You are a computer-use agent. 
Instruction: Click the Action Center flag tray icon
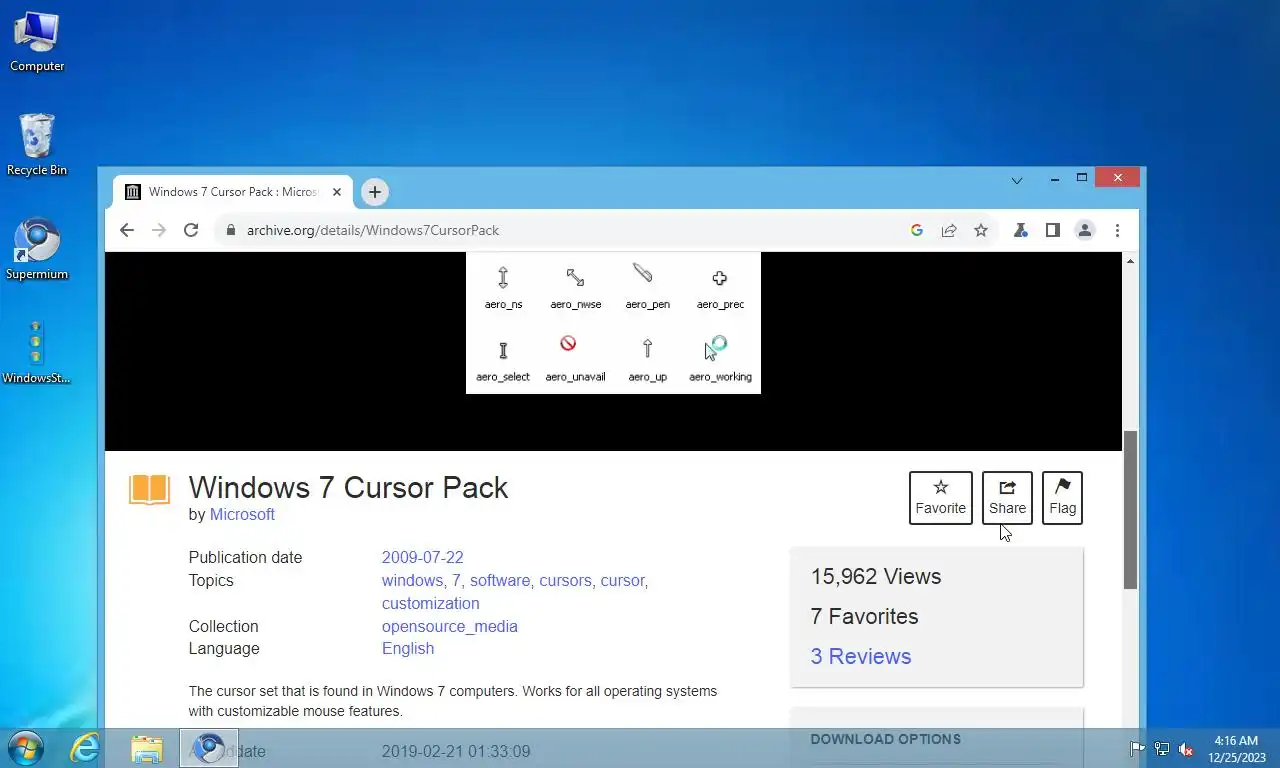click(x=1137, y=748)
